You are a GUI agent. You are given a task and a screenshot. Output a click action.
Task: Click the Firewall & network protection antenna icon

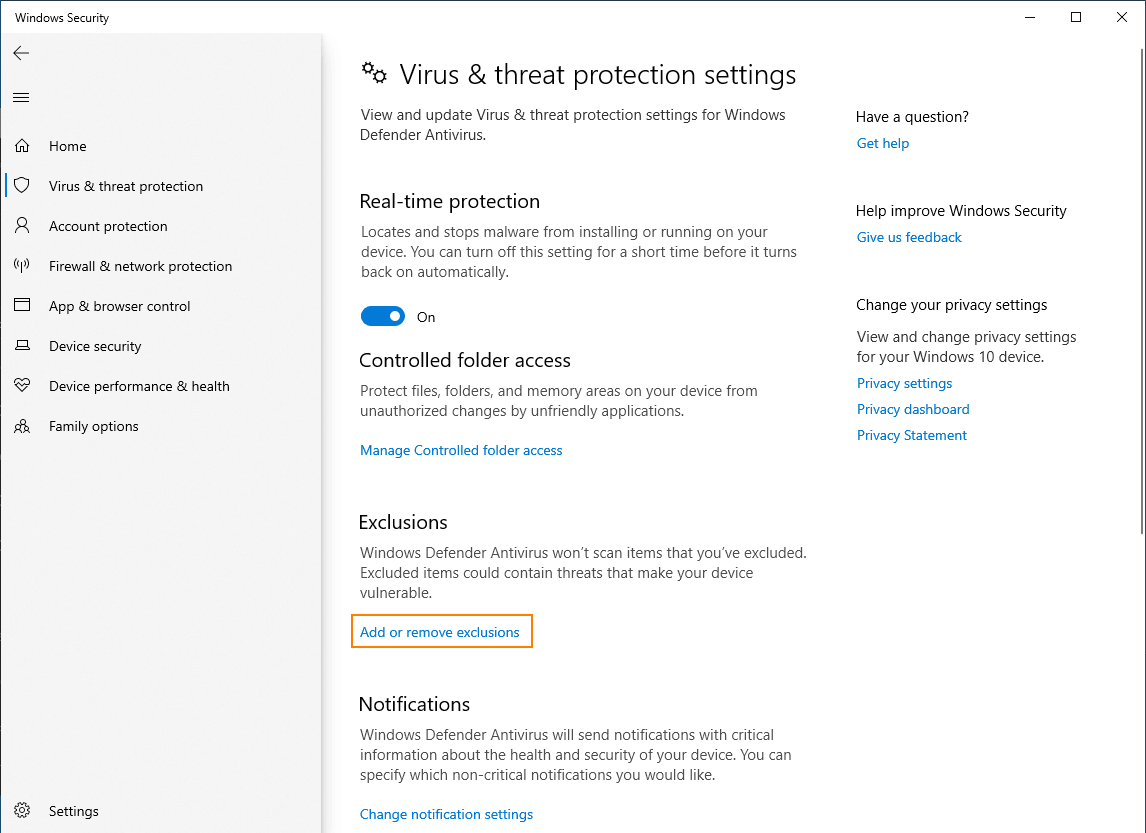tap(22, 266)
